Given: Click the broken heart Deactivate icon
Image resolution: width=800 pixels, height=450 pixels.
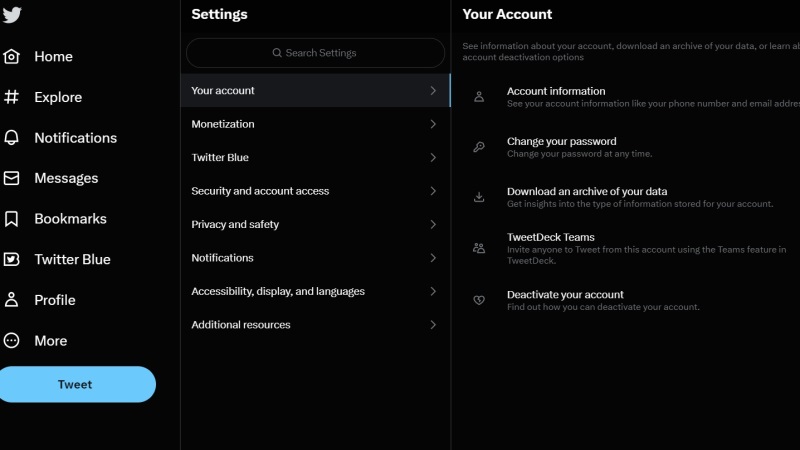Looking at the screenshot, I should click(479, 300).
